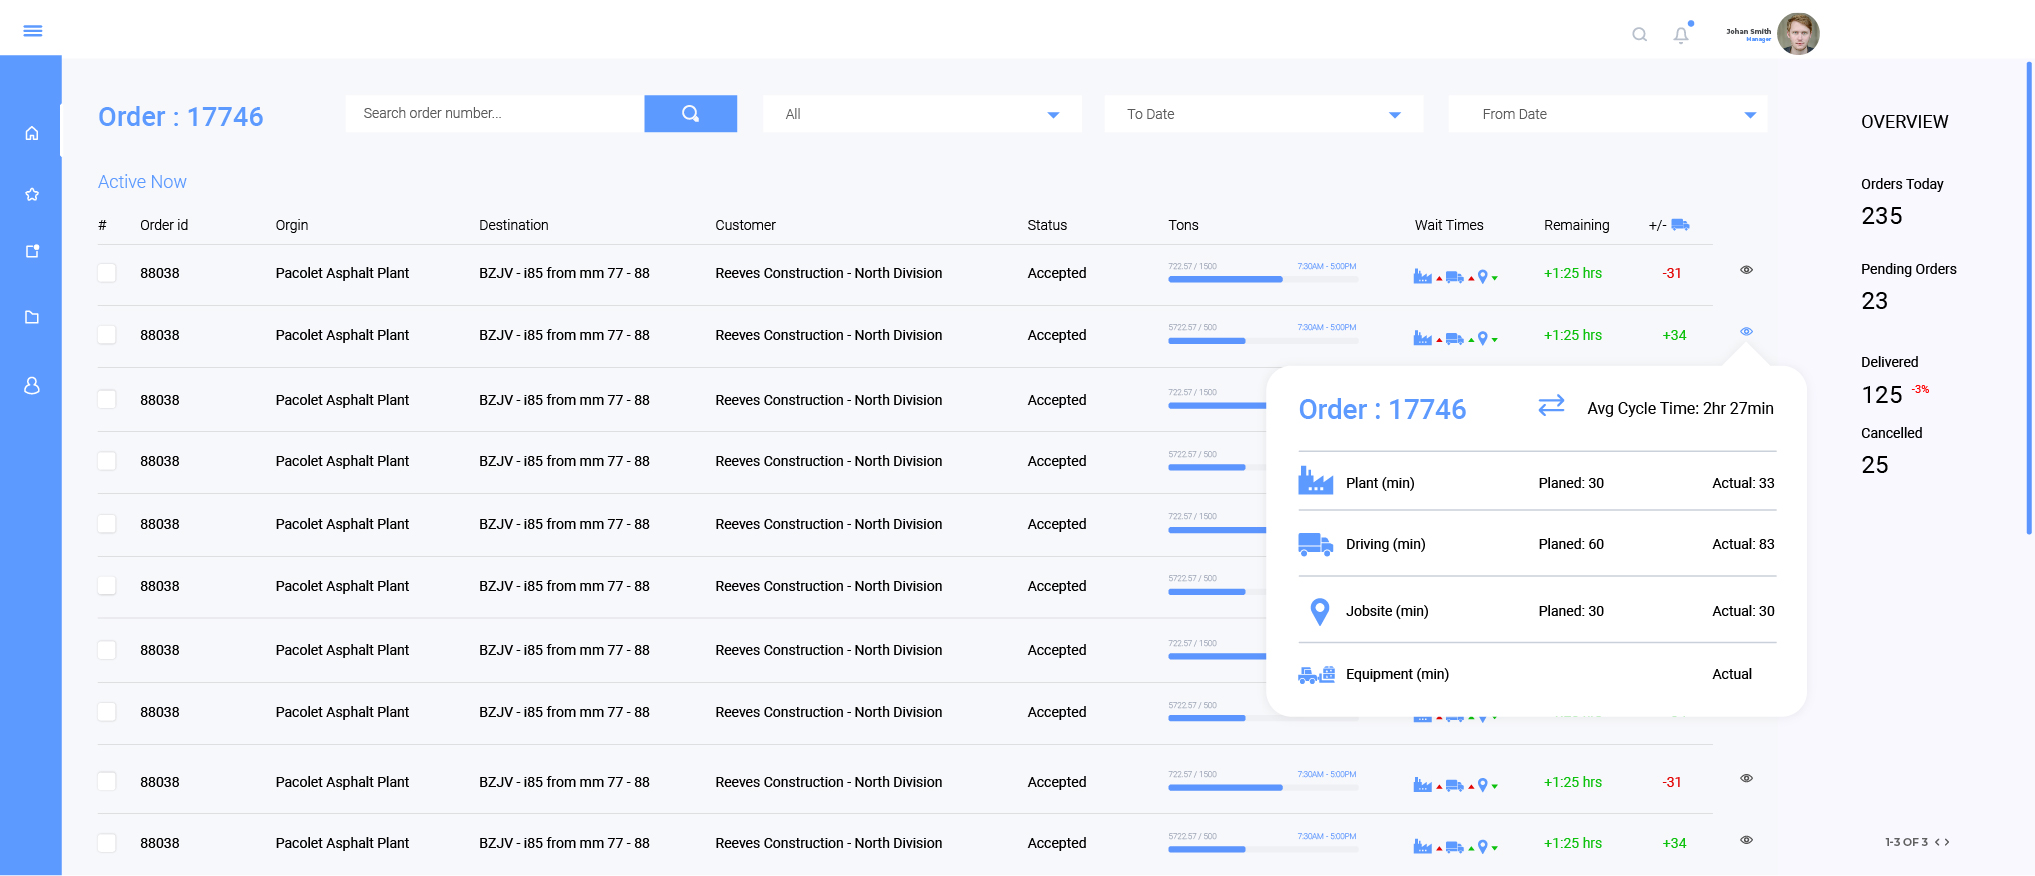
Task: Toggle the first order row checkbox
Action: (x=107, y=273)
